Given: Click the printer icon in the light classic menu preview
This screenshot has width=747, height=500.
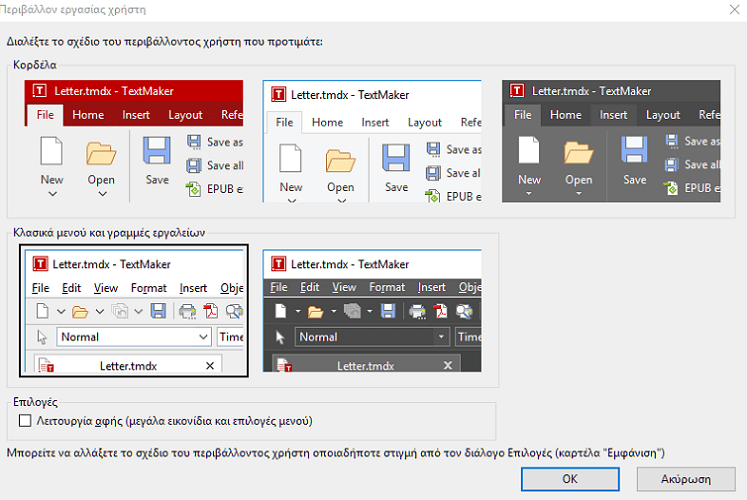Looking at the screenshot, I should 187,311.
